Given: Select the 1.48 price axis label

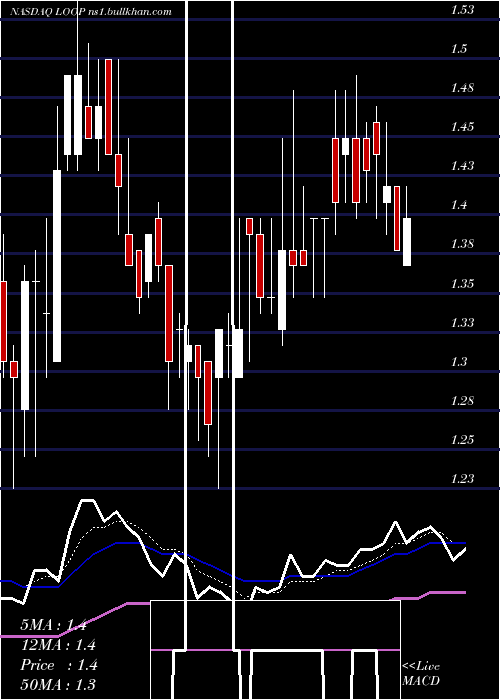Looking at the screenshot, I should pos(462,88).
